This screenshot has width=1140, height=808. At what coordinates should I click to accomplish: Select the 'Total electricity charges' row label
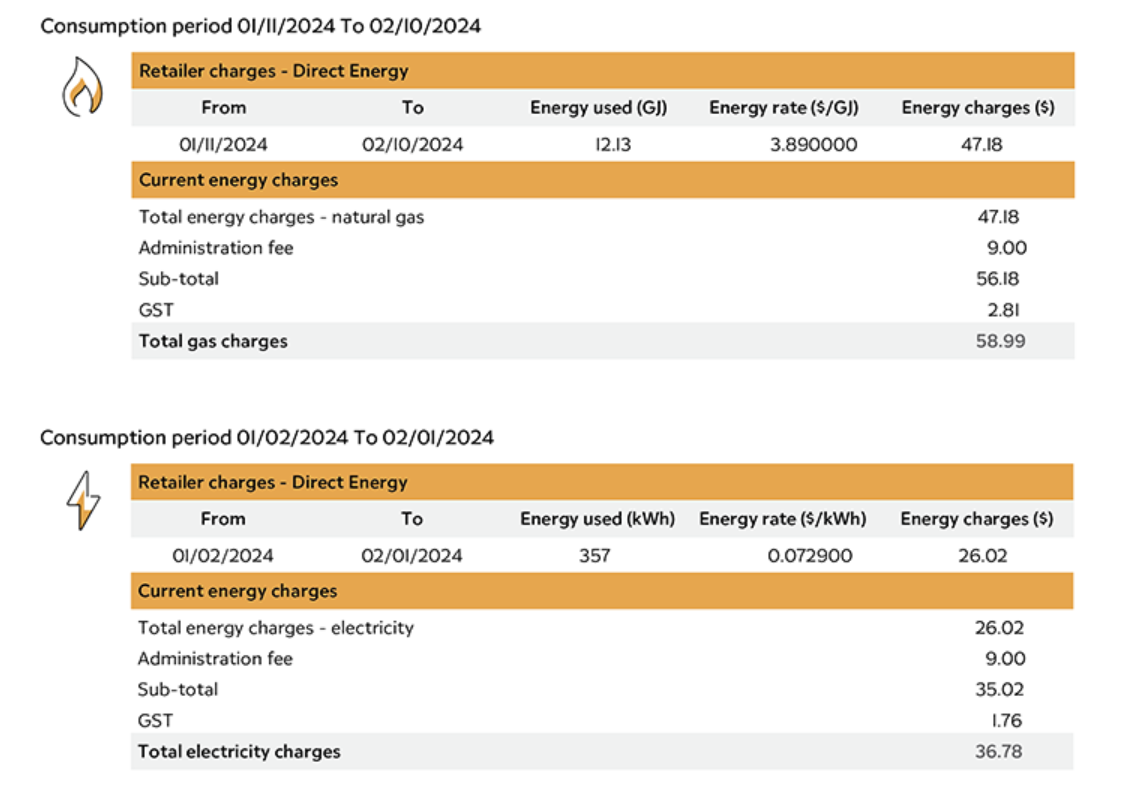[239, 752]
